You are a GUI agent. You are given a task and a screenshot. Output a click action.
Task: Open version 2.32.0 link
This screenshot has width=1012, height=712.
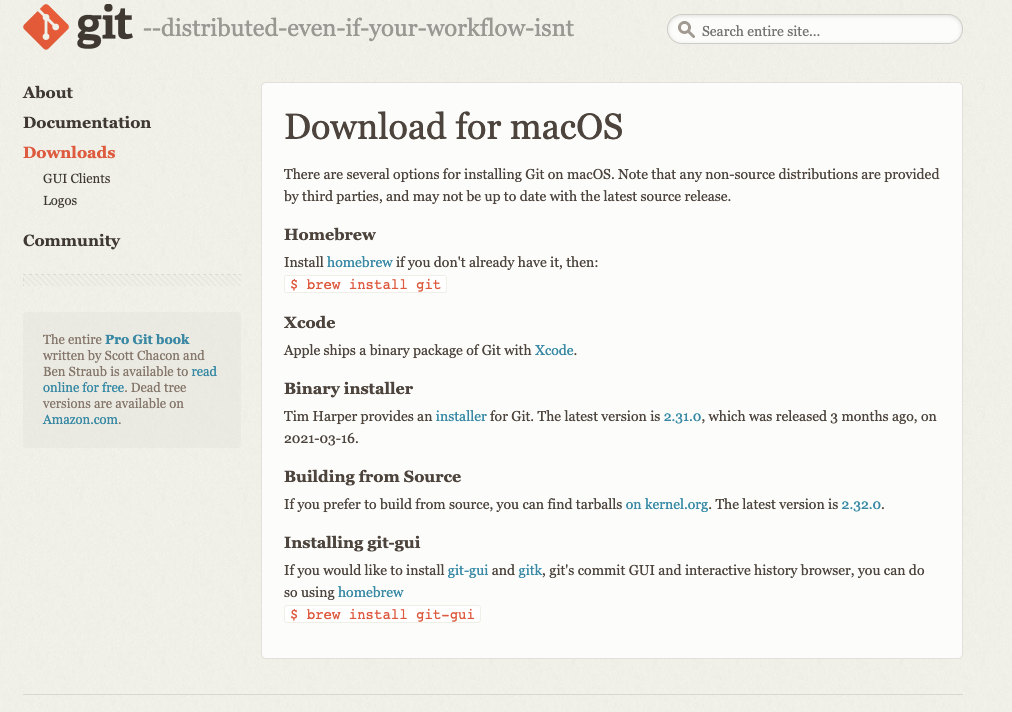tap(861, 504)
